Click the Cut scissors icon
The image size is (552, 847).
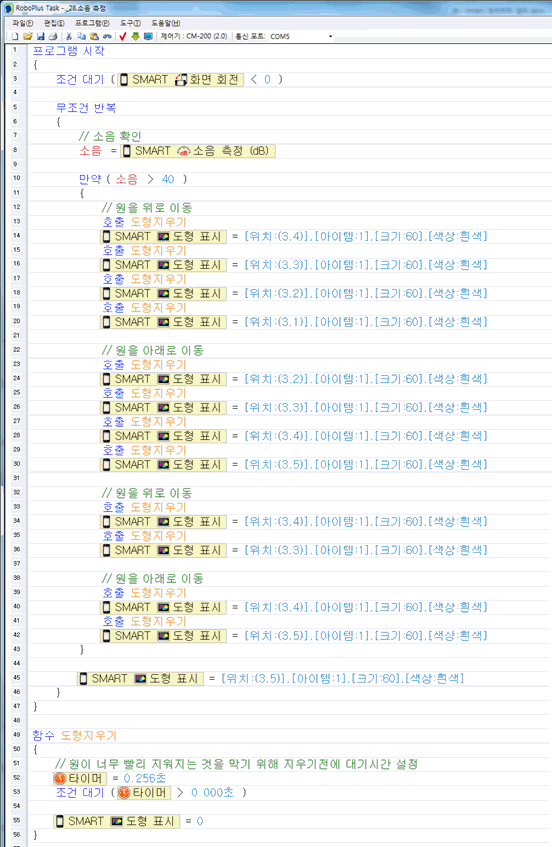(x=69, y=36)
